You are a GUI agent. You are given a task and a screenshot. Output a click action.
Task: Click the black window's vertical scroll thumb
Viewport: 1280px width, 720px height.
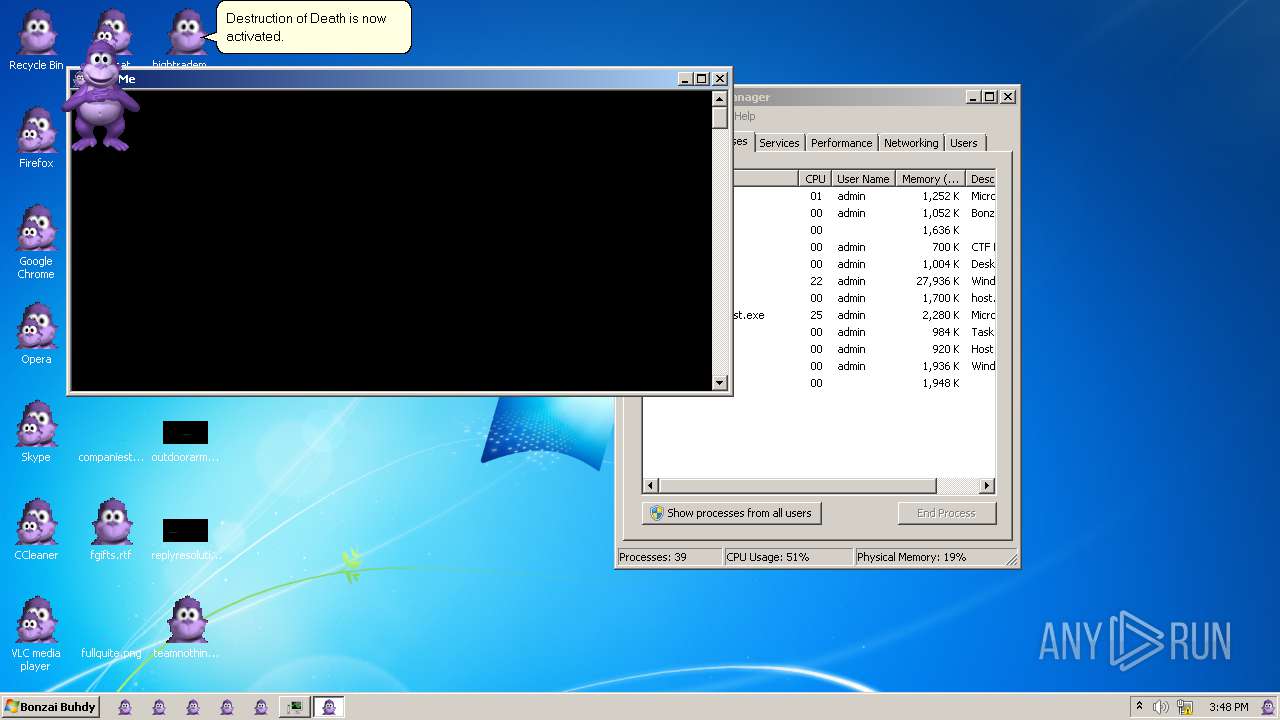[719, 117]
